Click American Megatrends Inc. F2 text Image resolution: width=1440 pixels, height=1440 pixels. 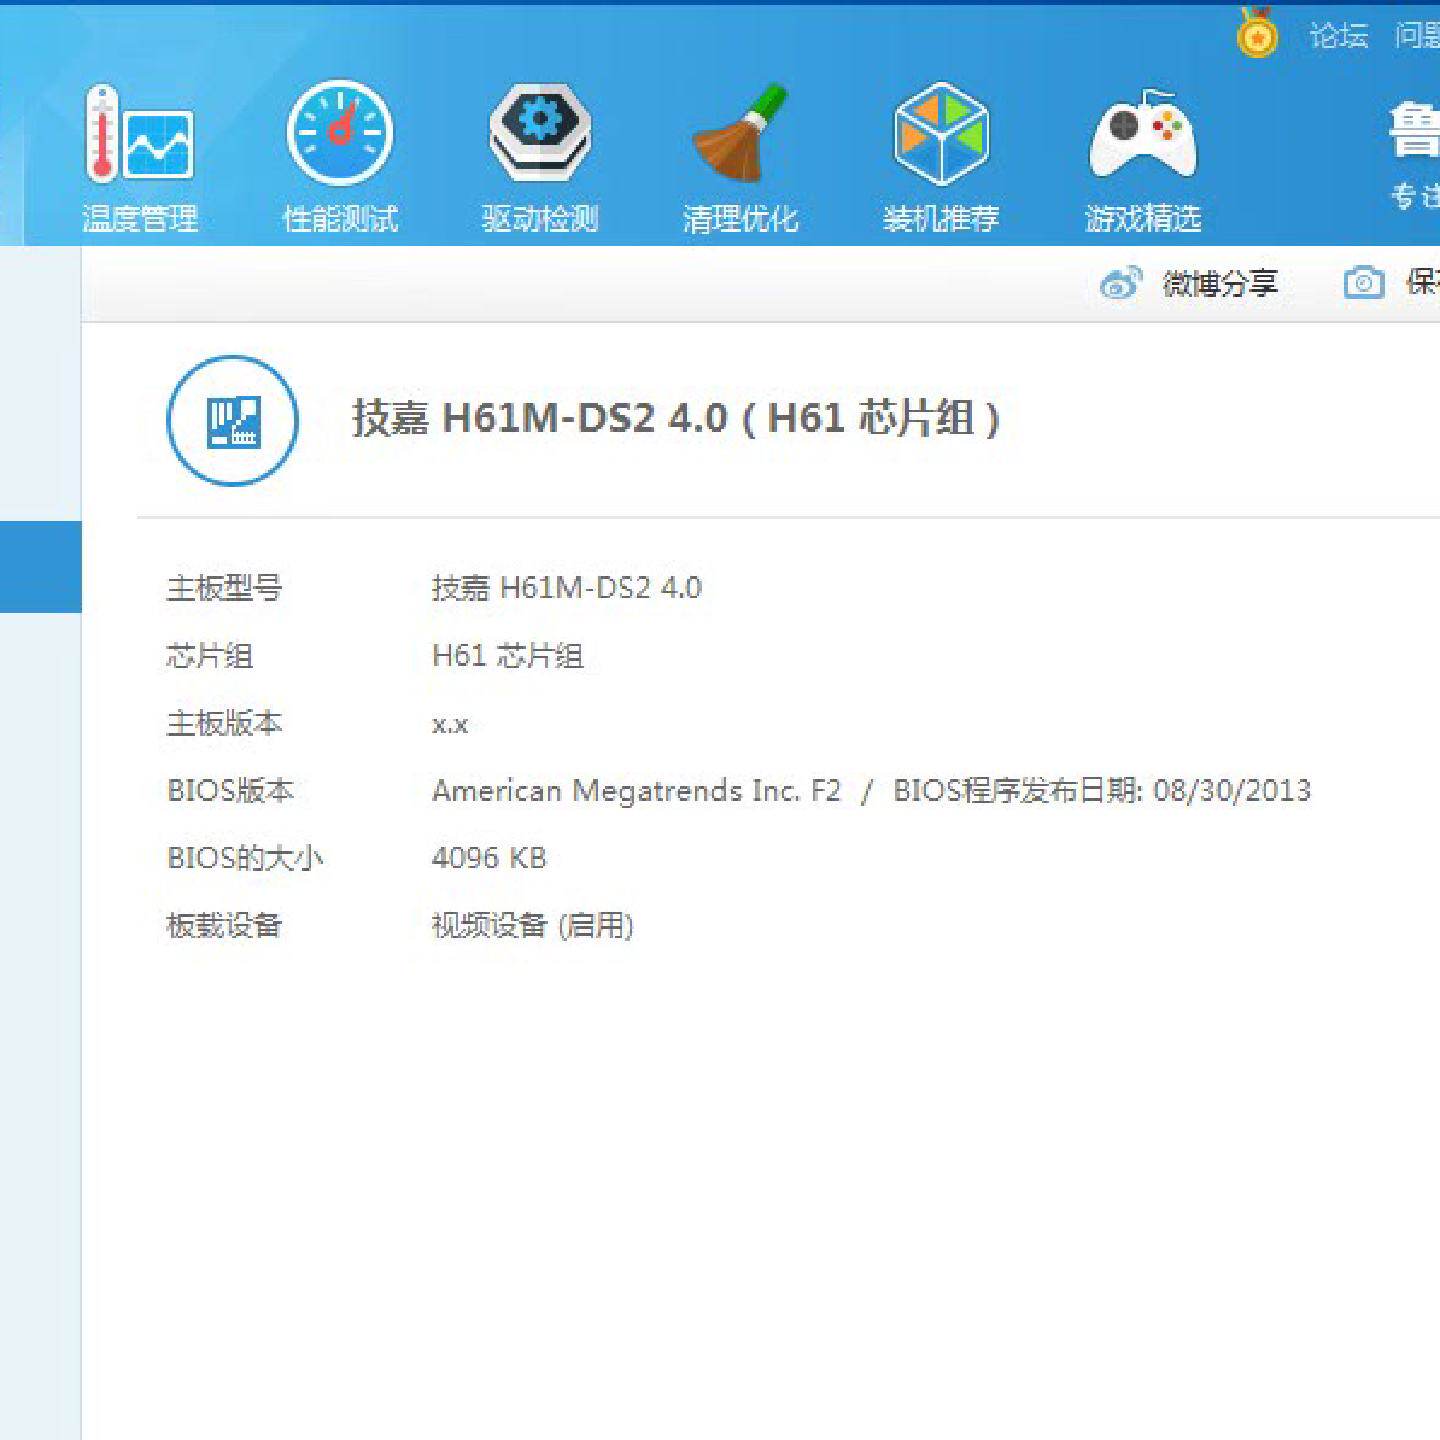click(x=636, y=791)
